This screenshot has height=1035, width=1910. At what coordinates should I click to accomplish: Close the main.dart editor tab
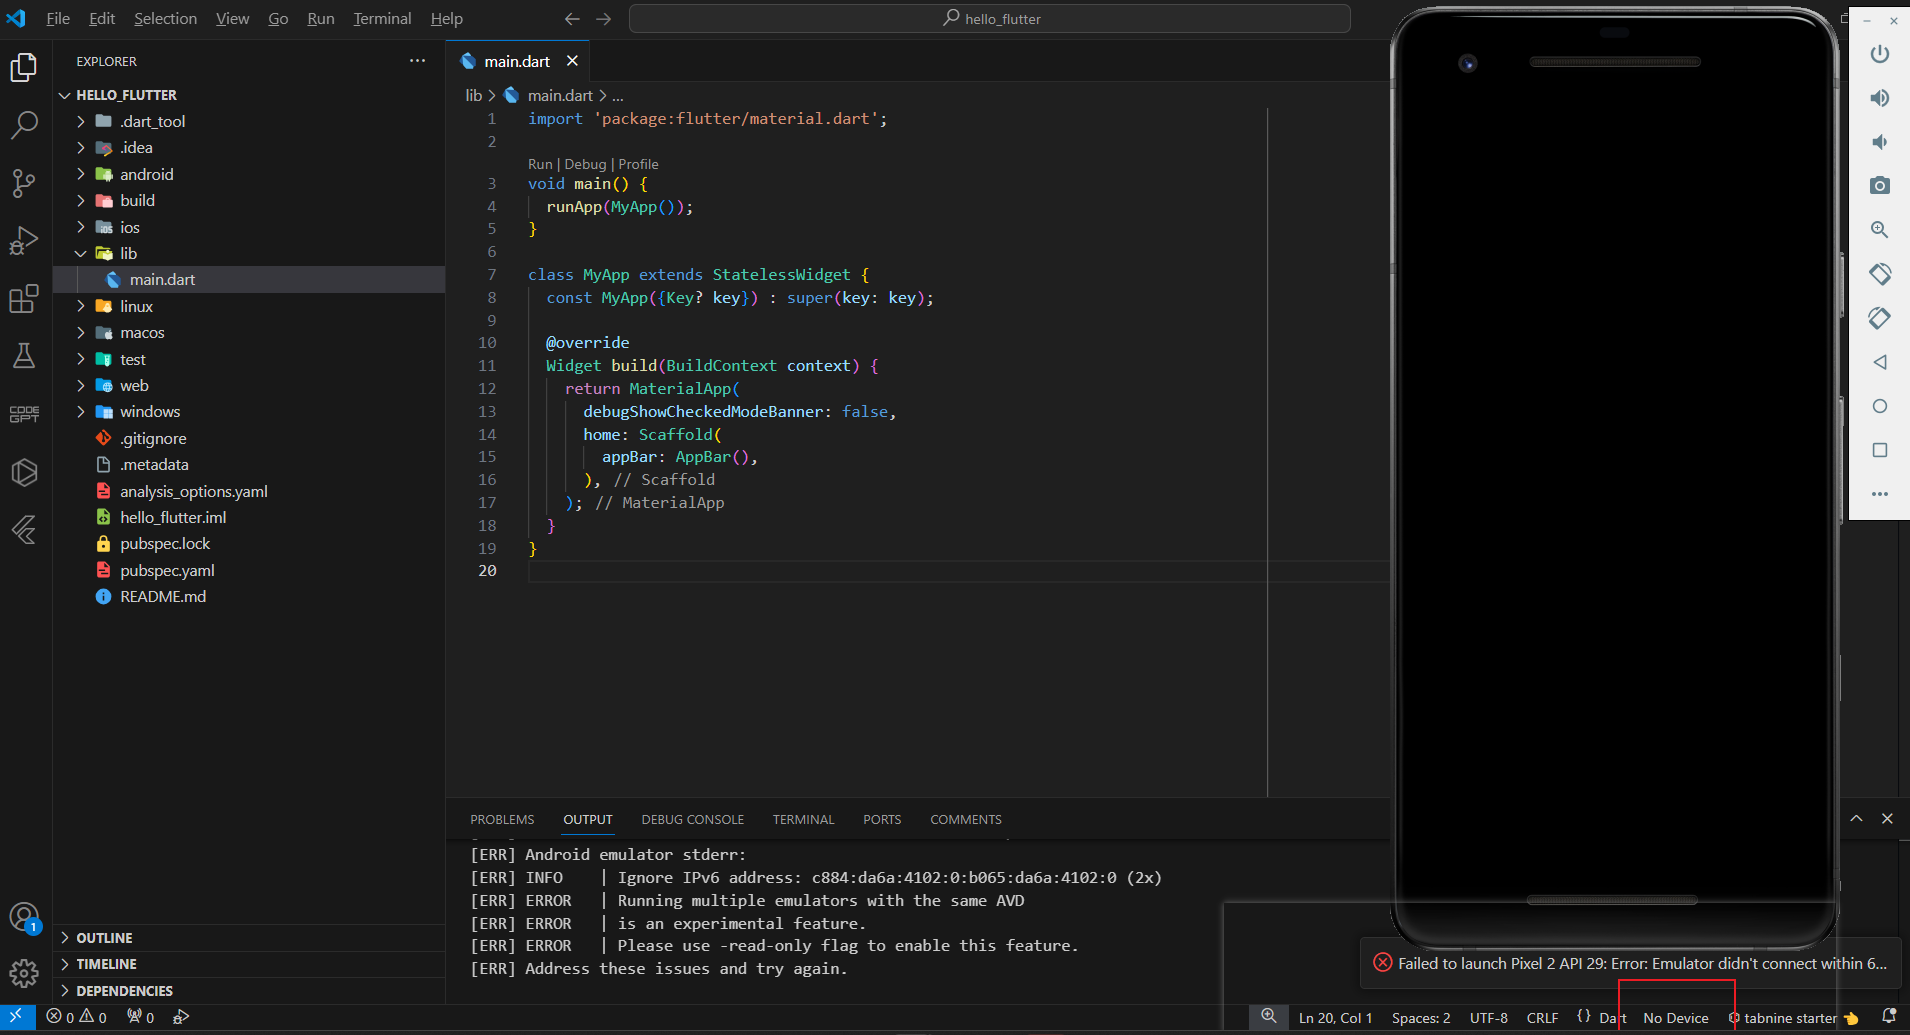(x=572, y=61)
